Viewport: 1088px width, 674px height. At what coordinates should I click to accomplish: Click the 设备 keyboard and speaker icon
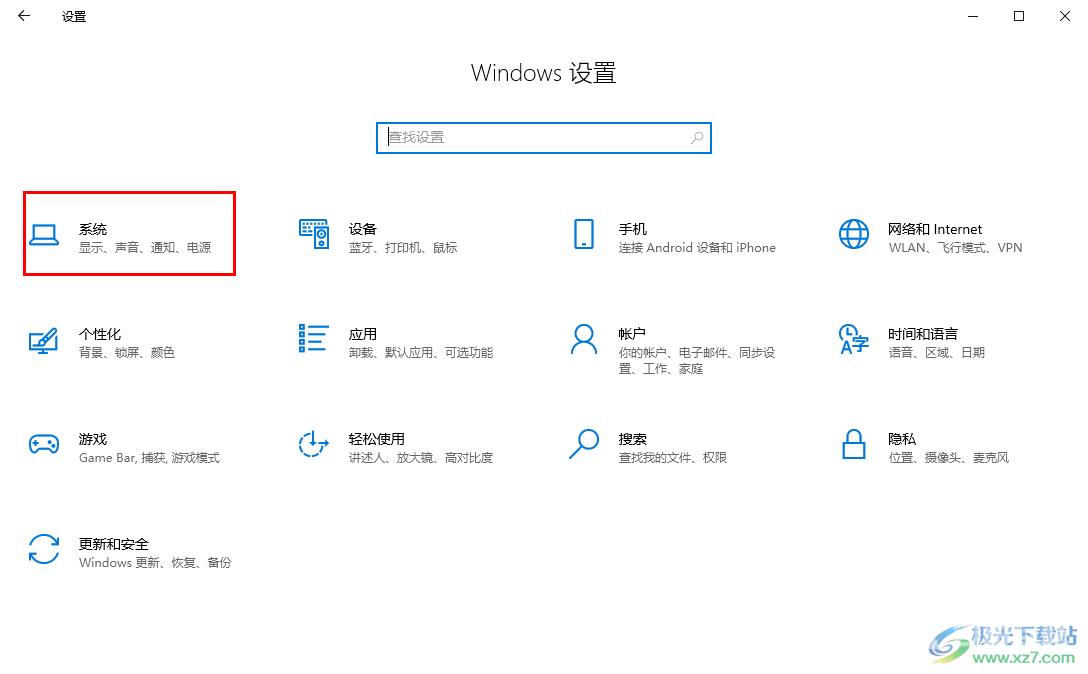click(314, 234)
